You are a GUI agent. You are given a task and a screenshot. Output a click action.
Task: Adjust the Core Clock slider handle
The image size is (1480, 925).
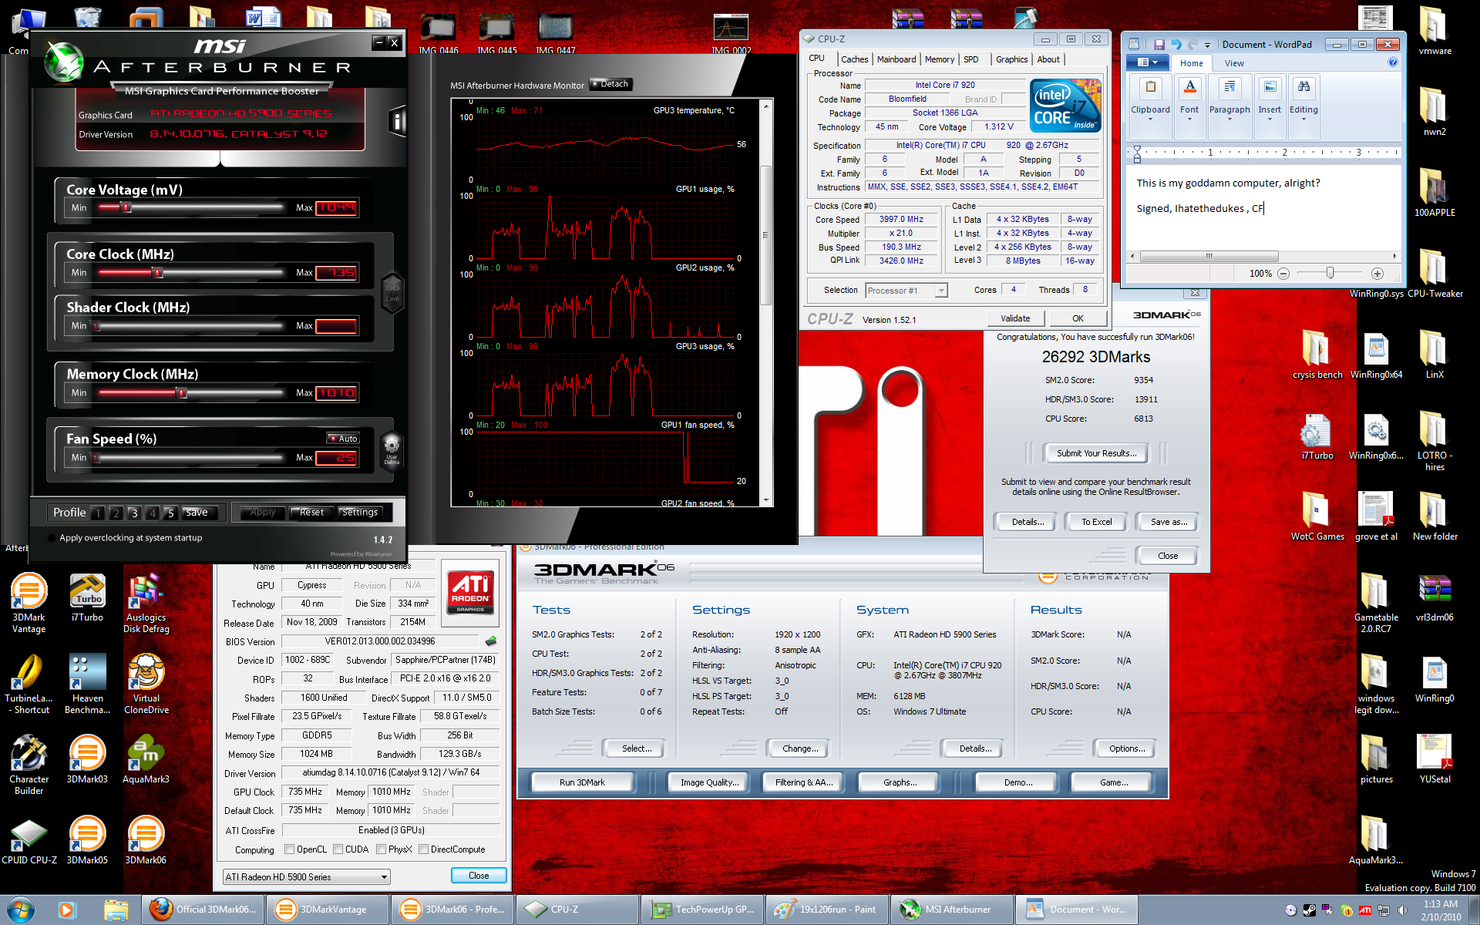pos(157,272)
